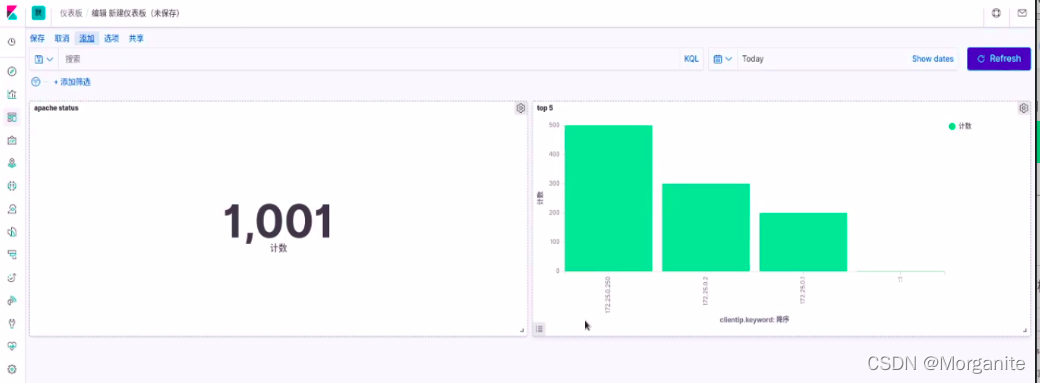Open Dev Tools from the sidebar
Image resolution: width=1040 pixels, height=383 pixels.
click(x=12, y=323)
